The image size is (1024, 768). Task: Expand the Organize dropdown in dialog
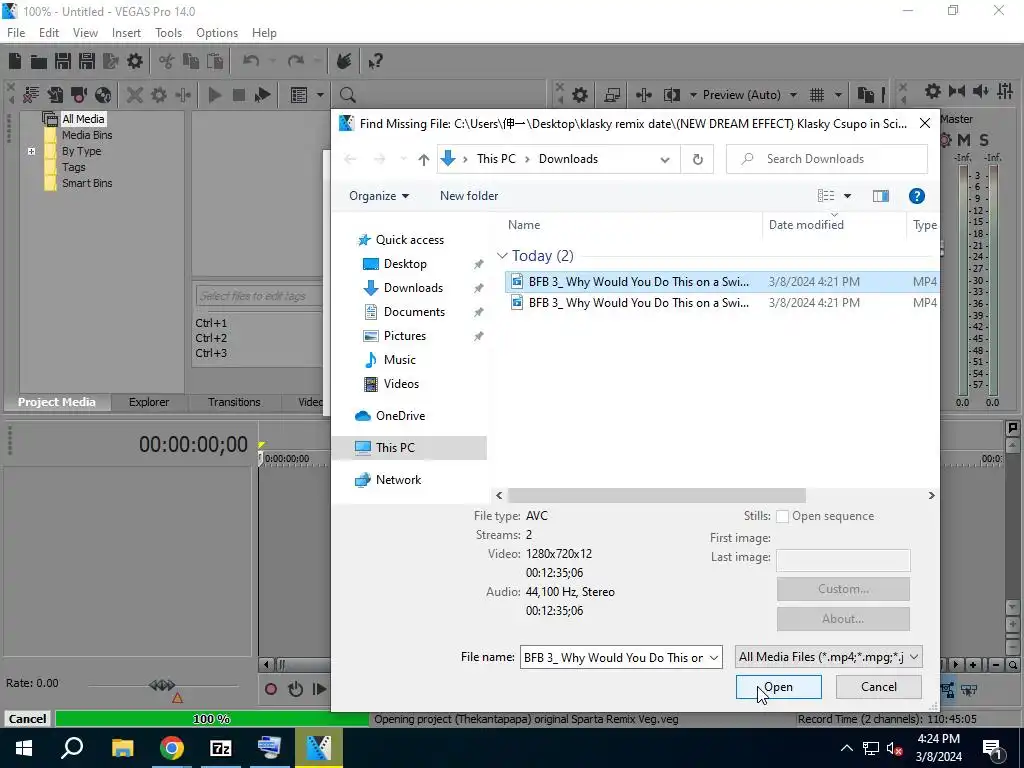click(379, 196)
